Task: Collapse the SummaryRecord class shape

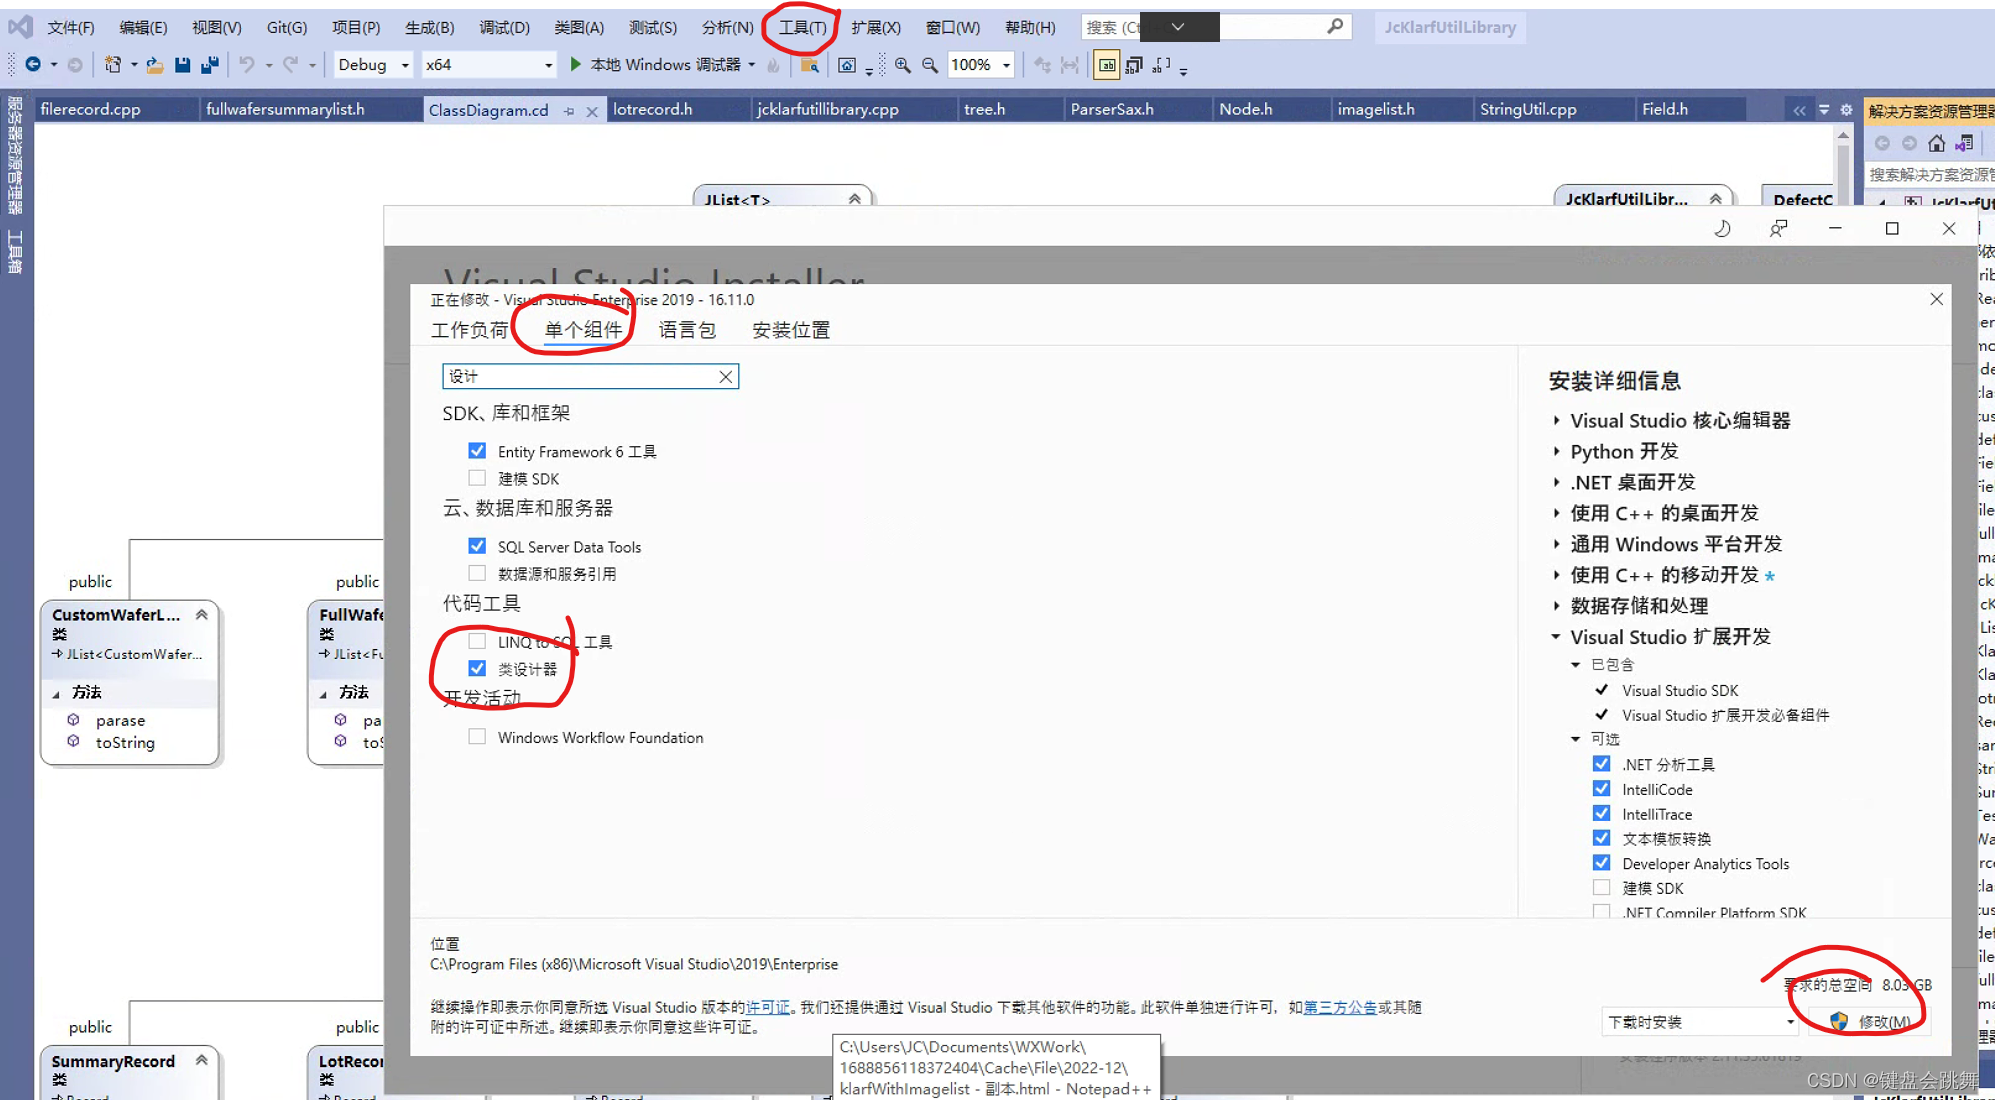Action: [202, 1060]
